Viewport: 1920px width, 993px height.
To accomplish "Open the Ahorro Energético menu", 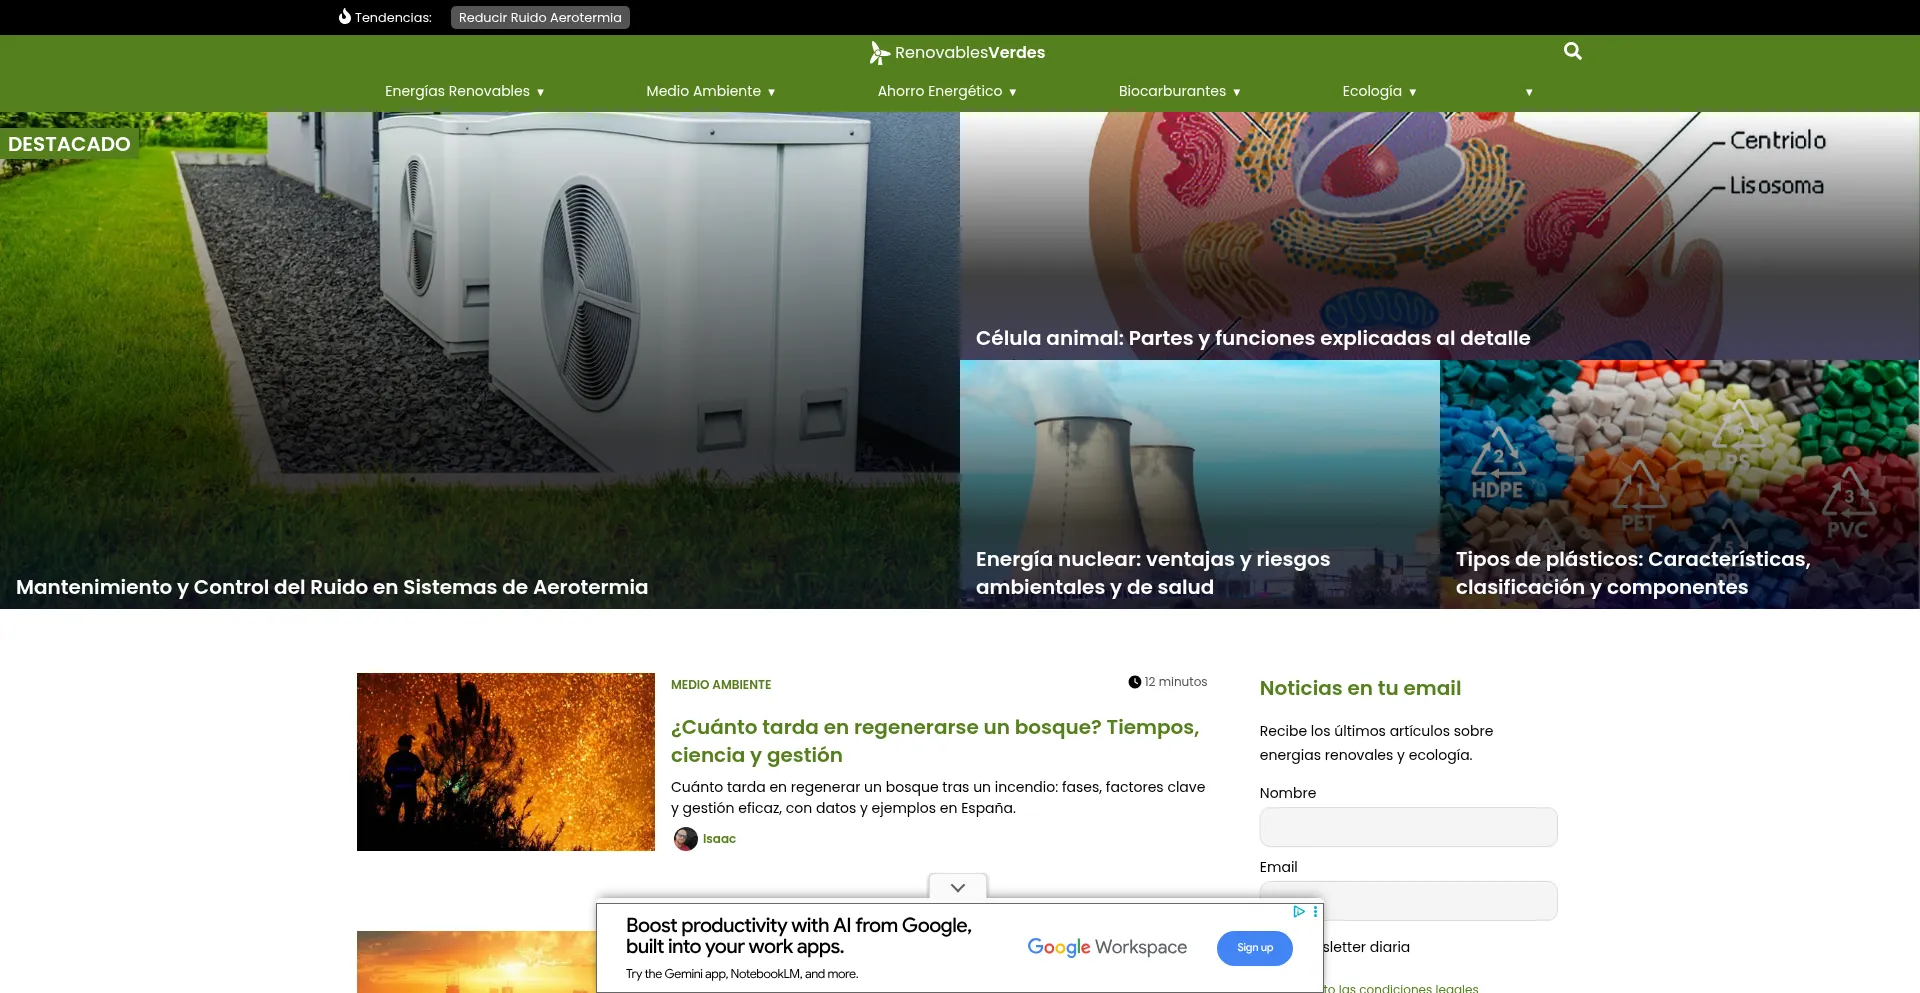I will 946,91.
